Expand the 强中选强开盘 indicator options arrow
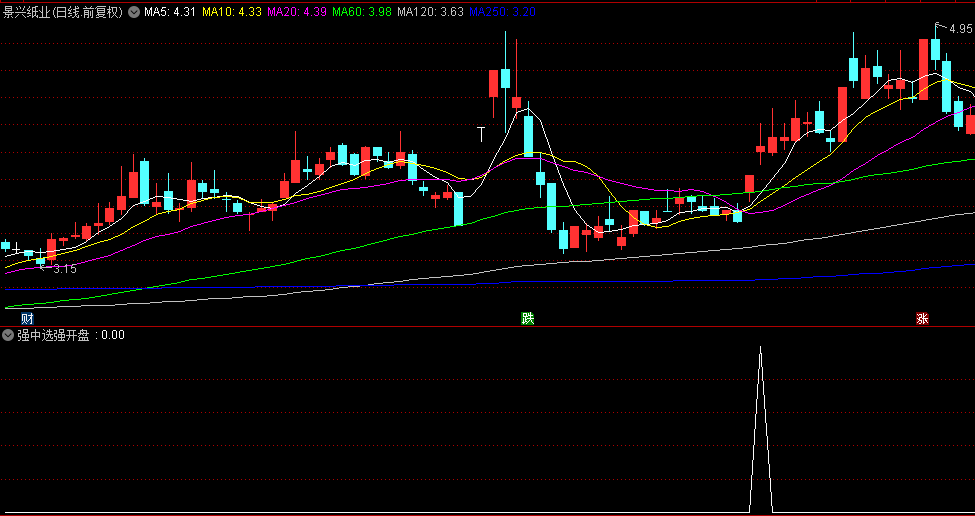Viewport: 975px width, 516px height. pyautogui.click(x=8, y=336)
